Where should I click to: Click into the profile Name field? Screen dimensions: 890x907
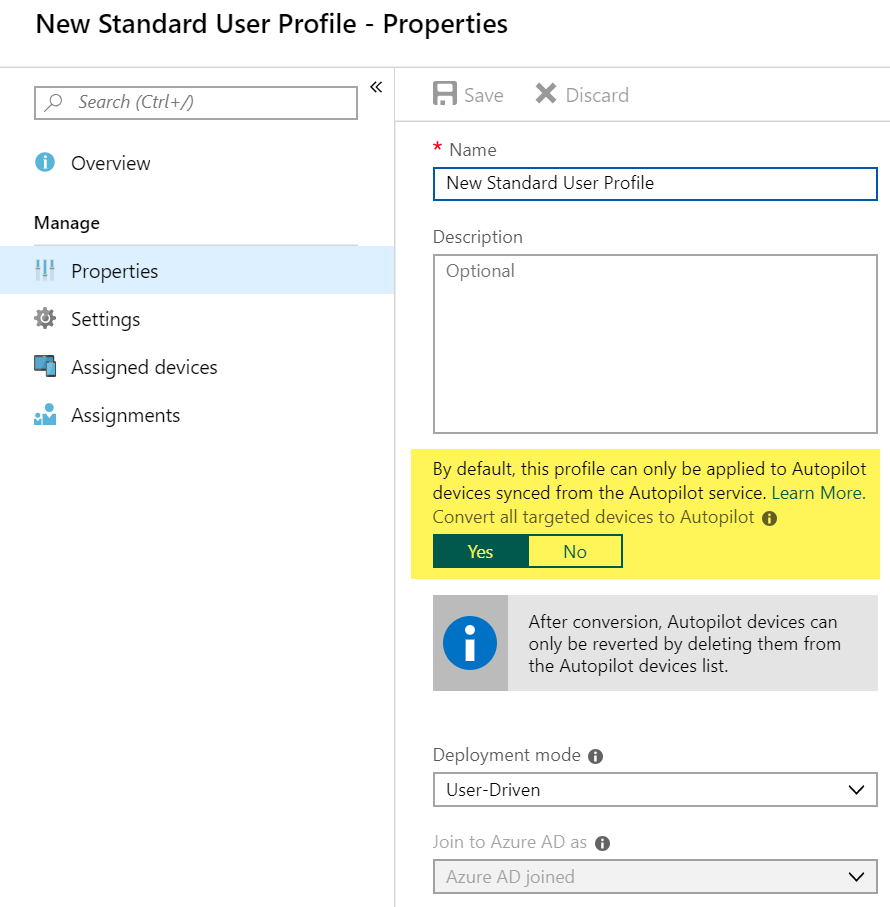click(655, 183)
